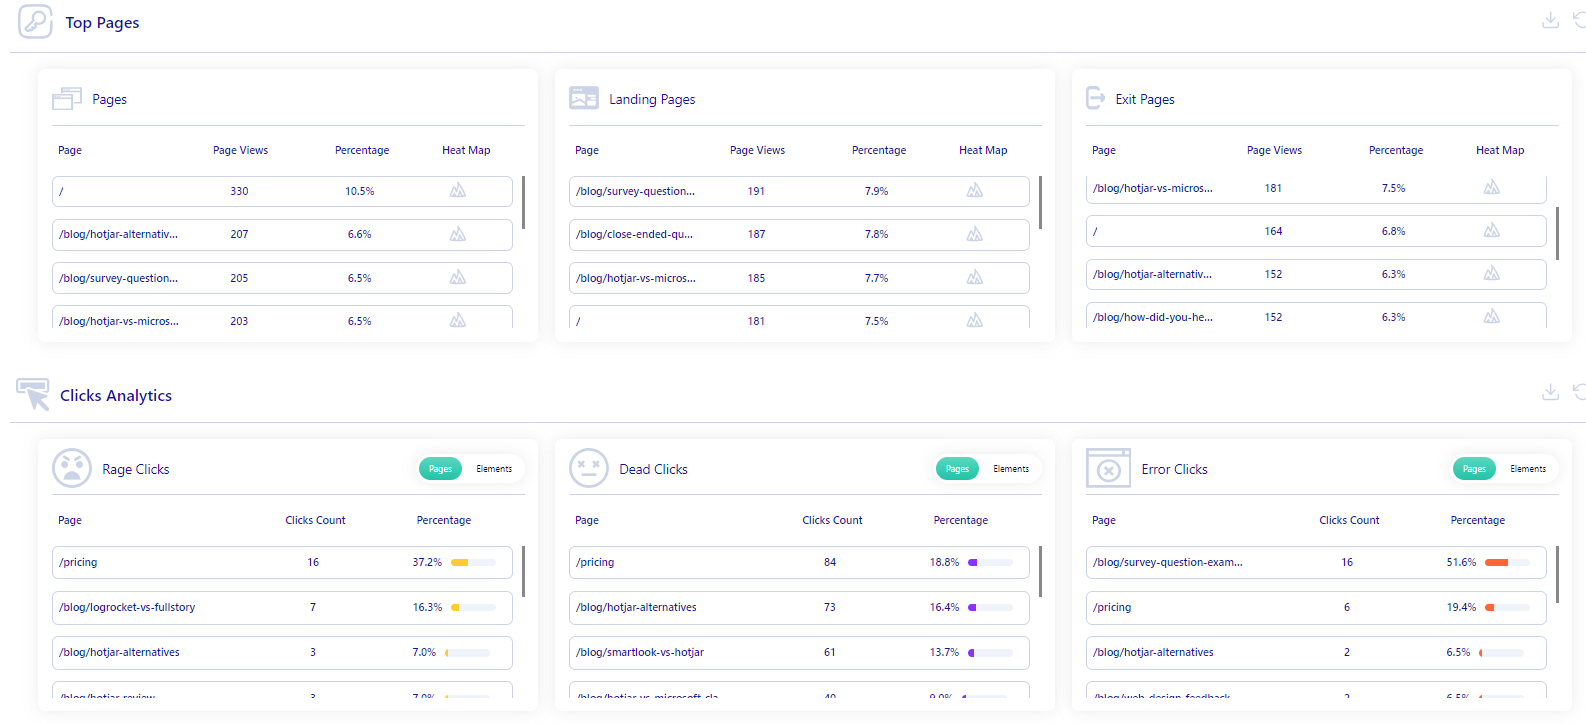Click the Pages card icon
The height and width of the screenshot is (724, 1586).
pos(67,98)
